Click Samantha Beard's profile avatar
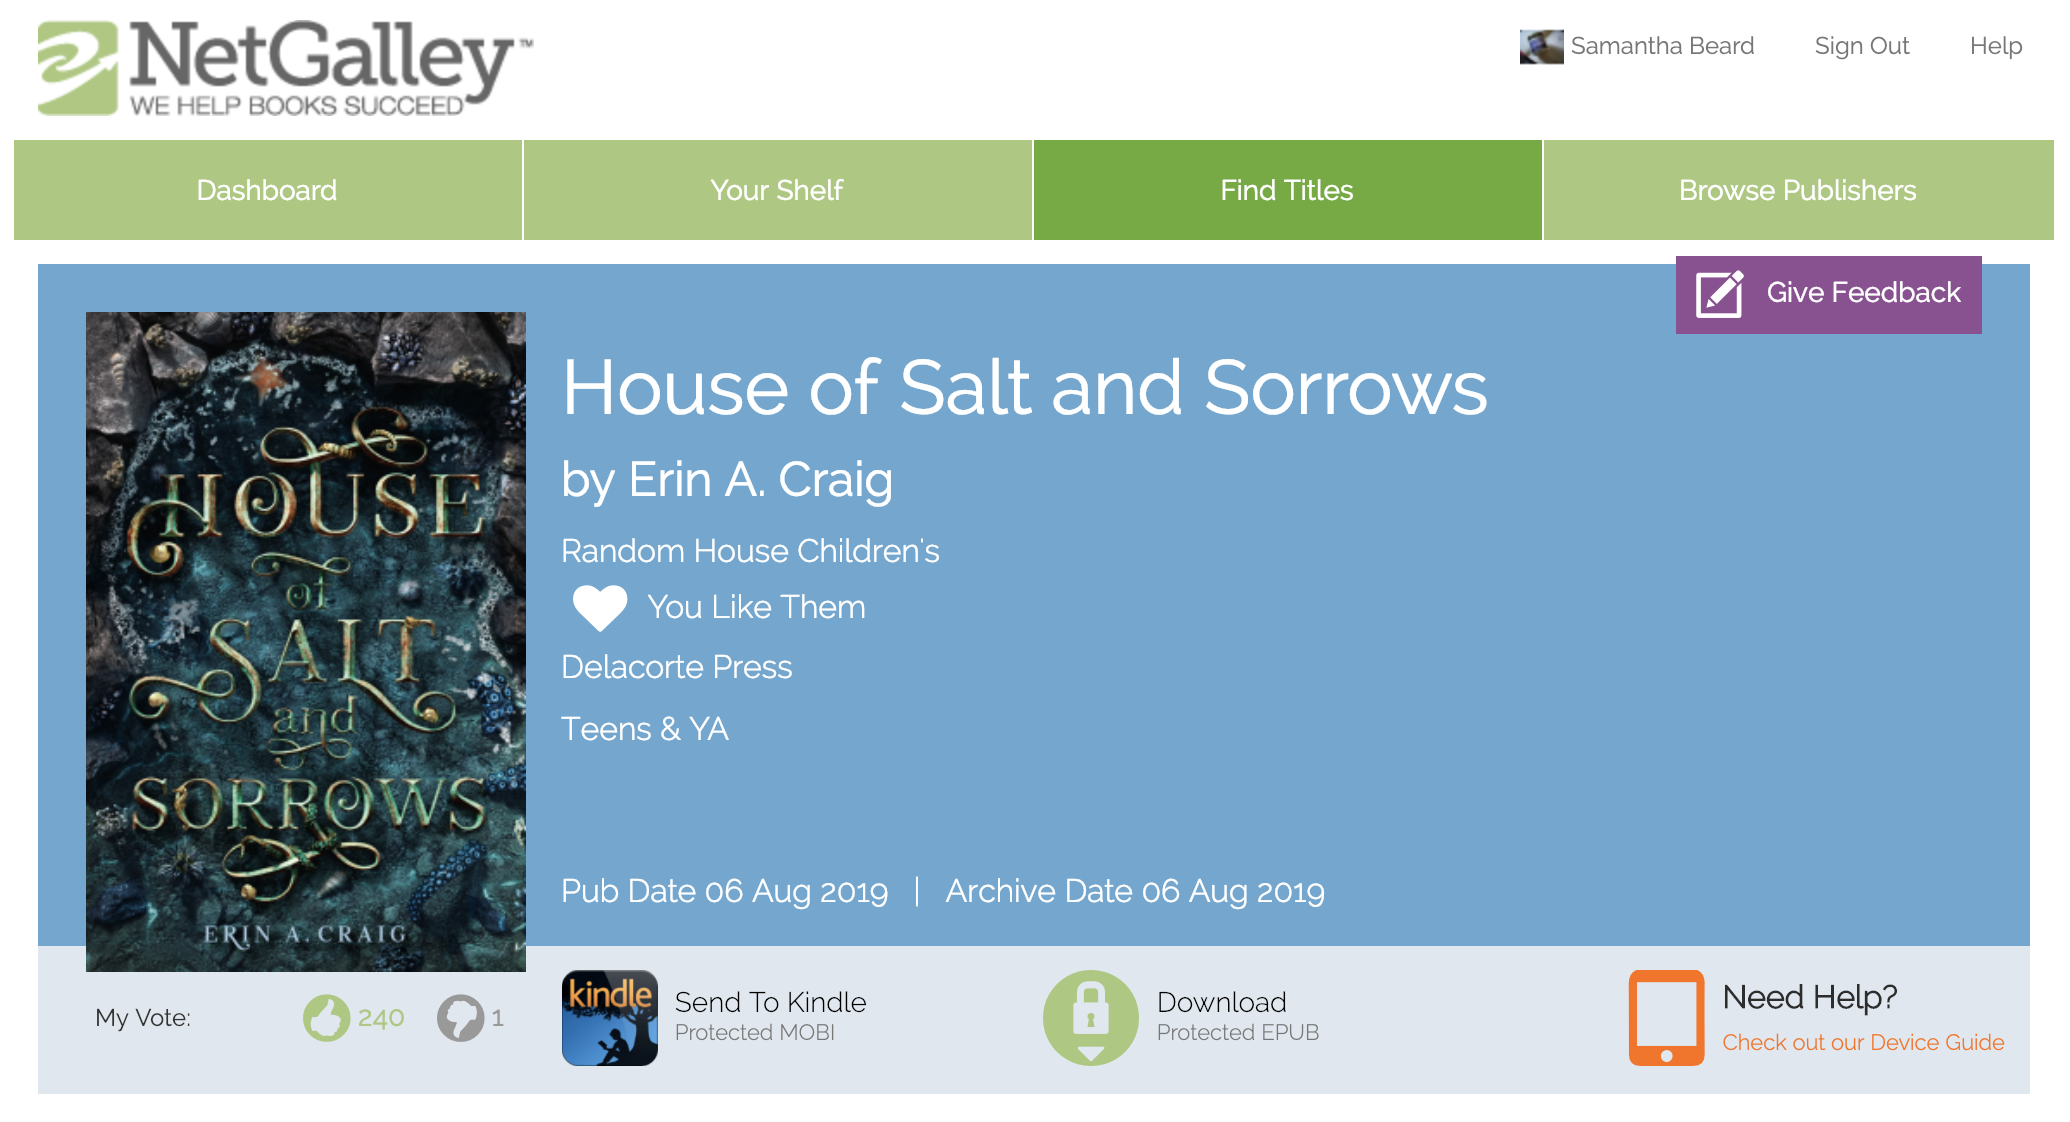 (x=1541, y=47)
